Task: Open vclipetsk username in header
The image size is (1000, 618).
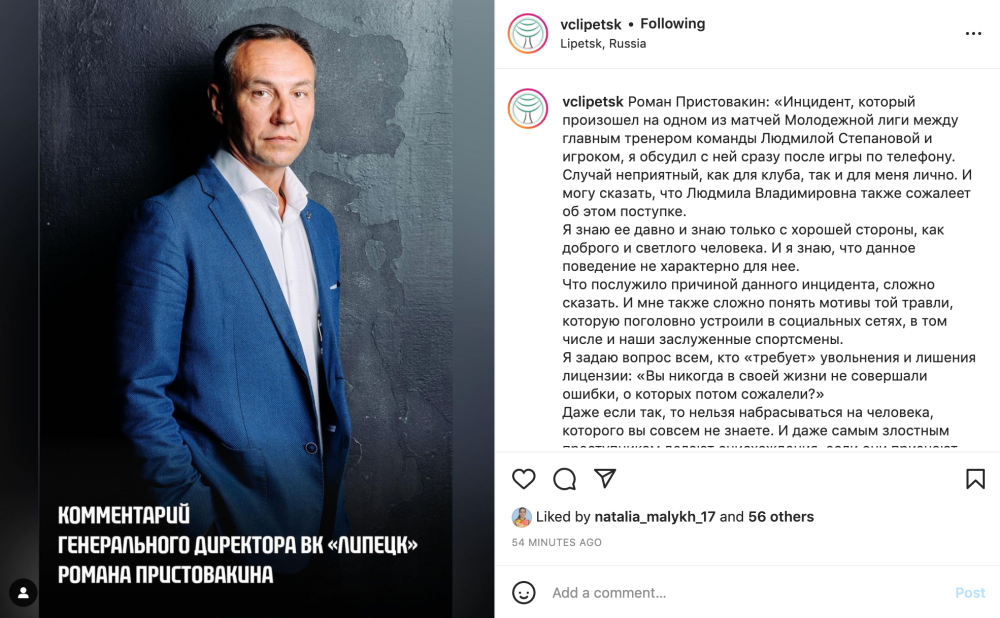Action: tap(591, 24)
